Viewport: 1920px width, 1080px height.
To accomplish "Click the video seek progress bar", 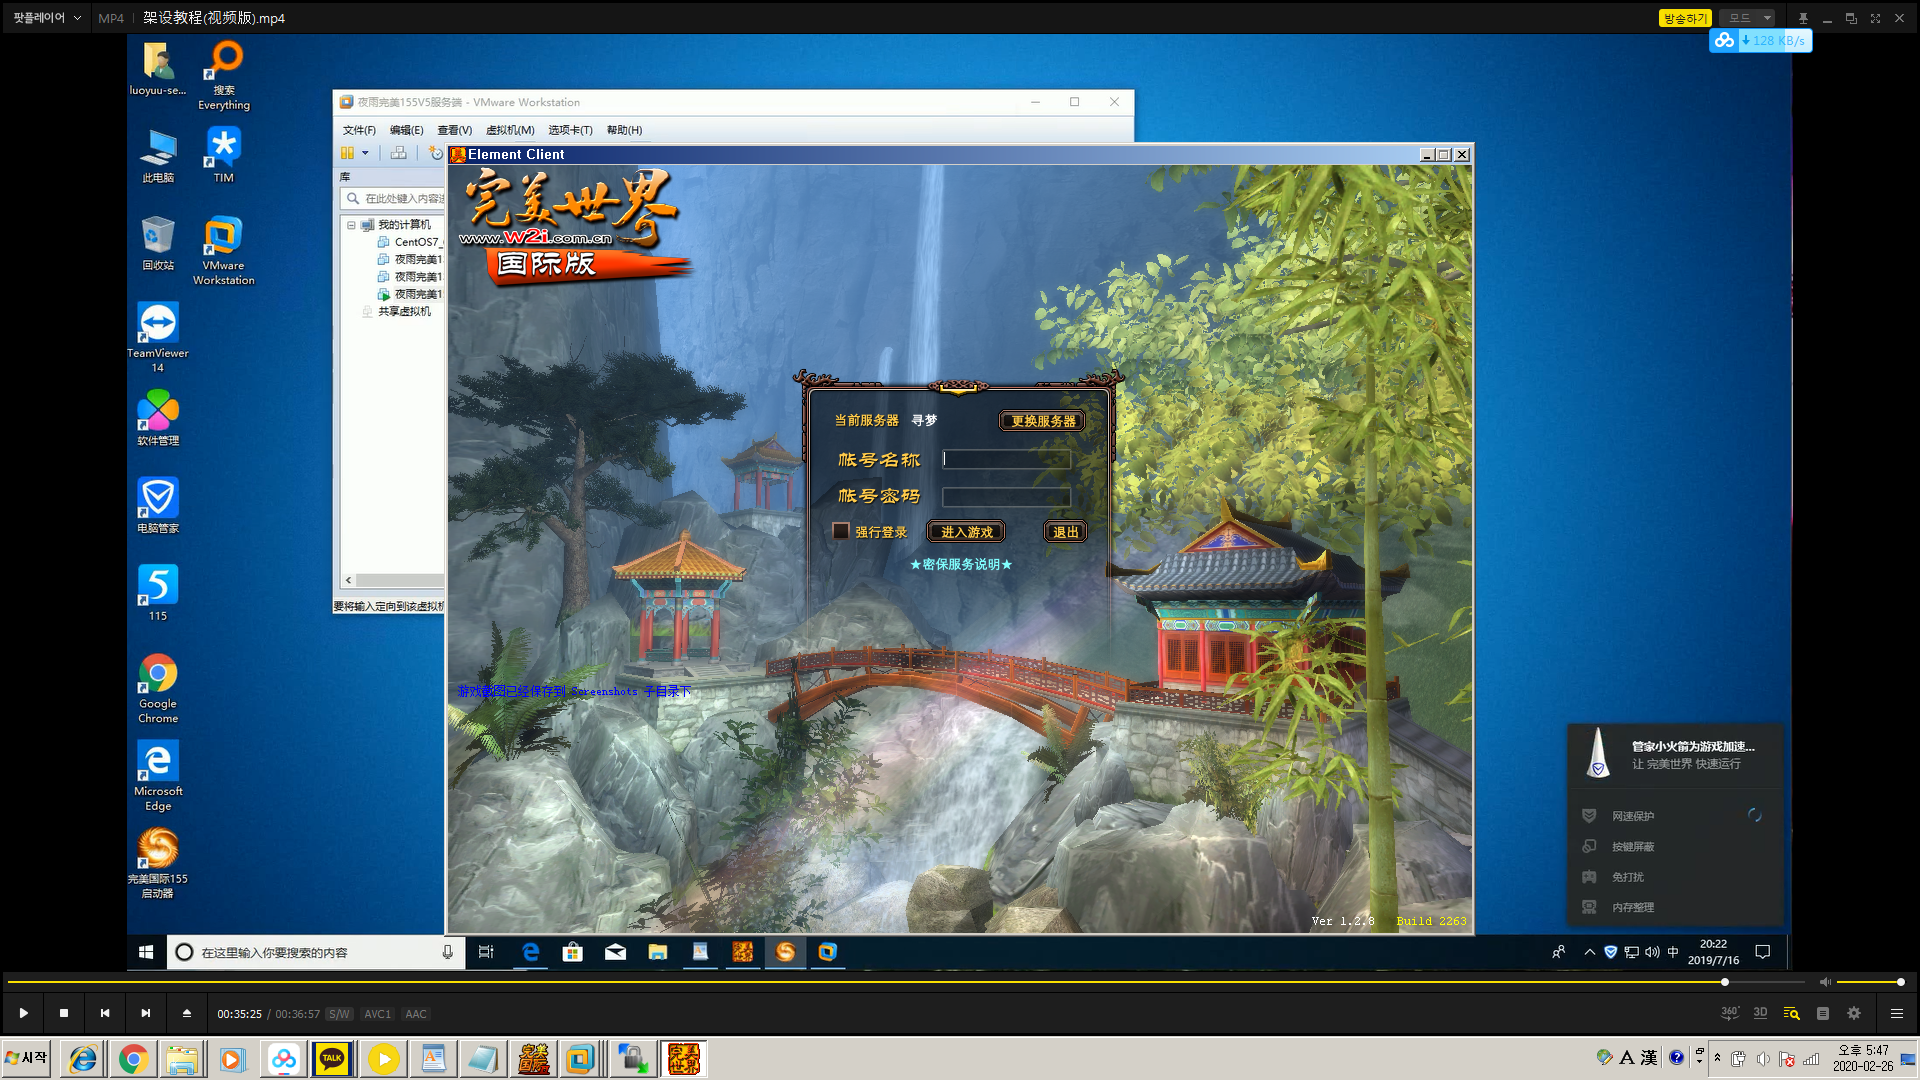I will pyautogui.click(x=900, y=982).
